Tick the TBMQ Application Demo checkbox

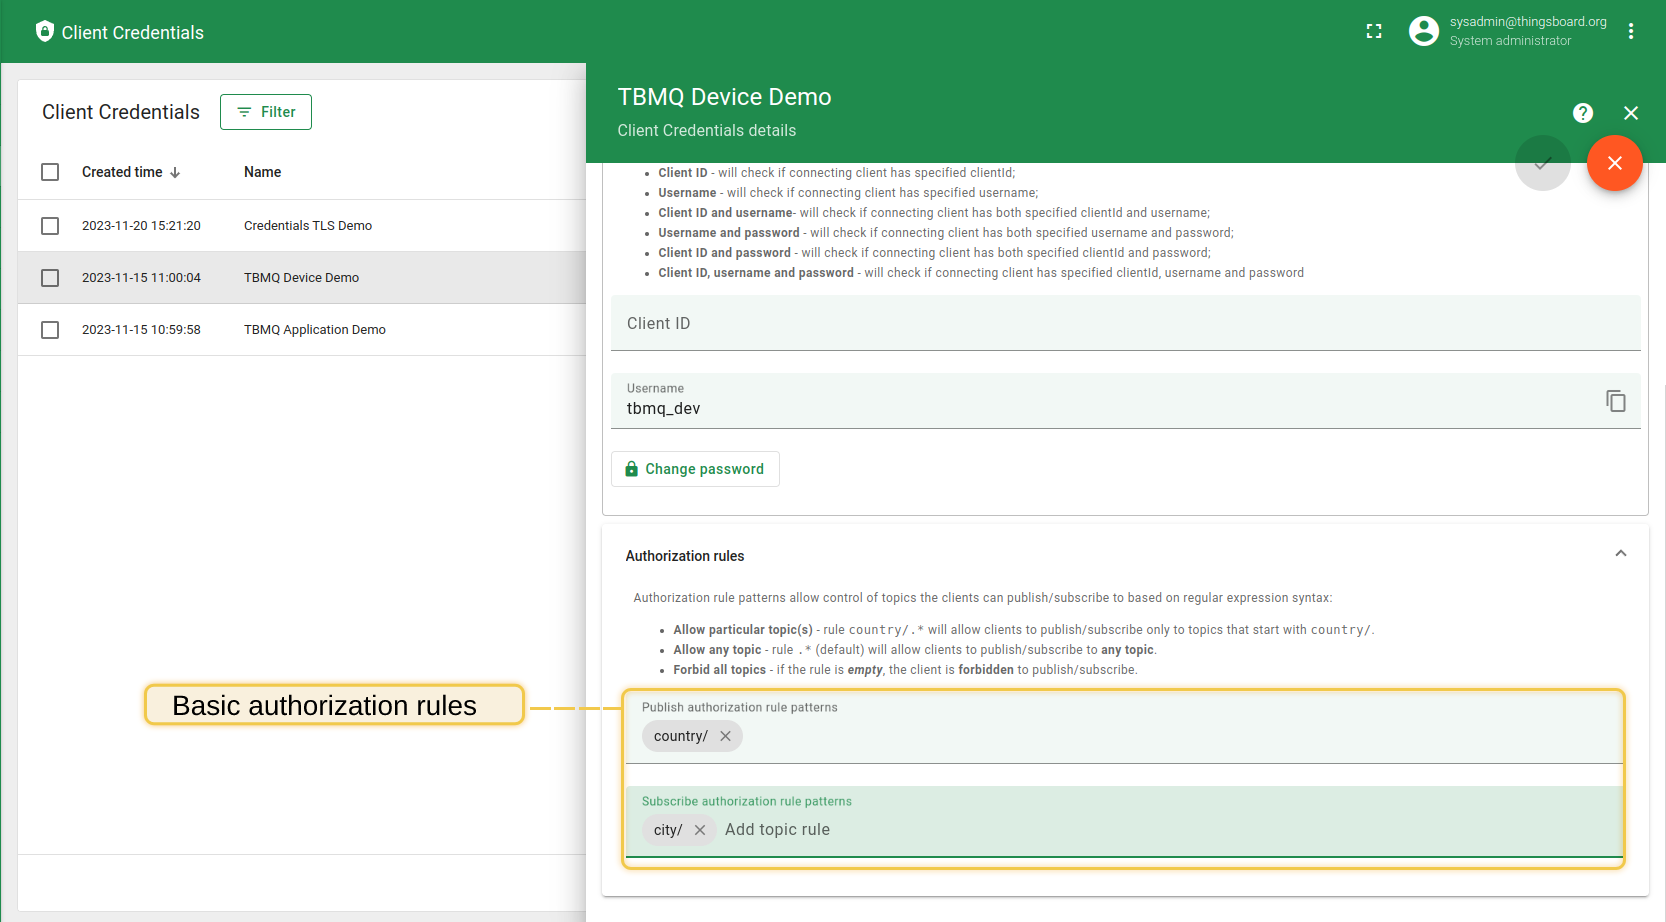coord(50,330)
